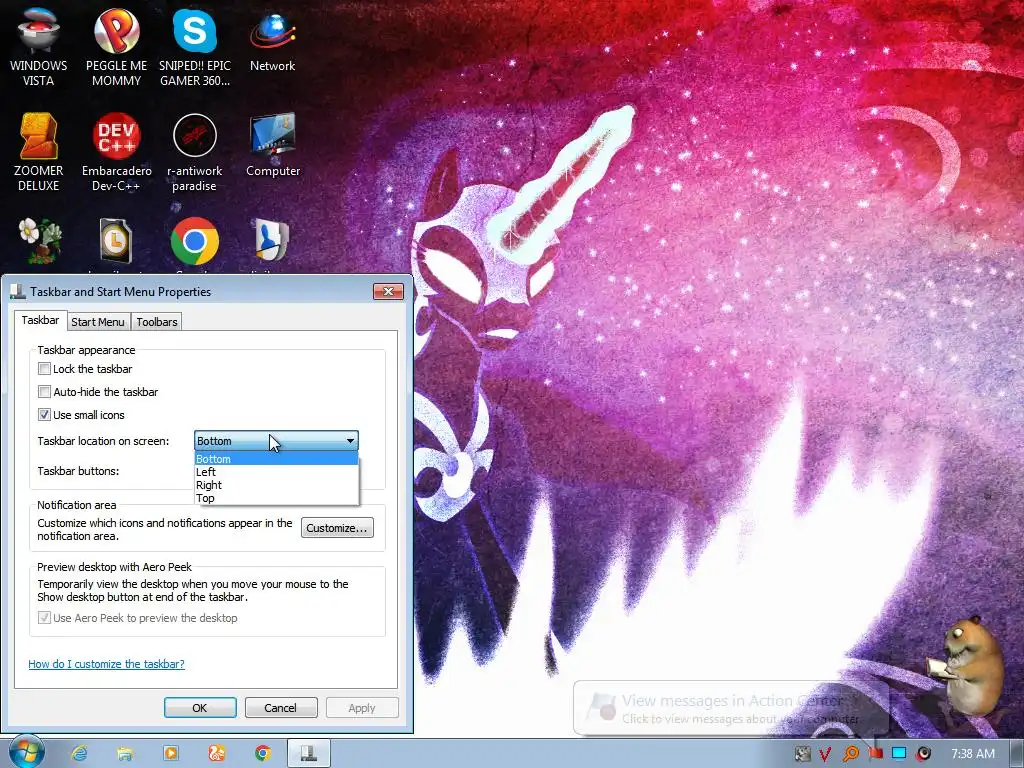Click the orange magnifier tray icon
This screenshot has height=768, width=1024.
pos(850,754)
